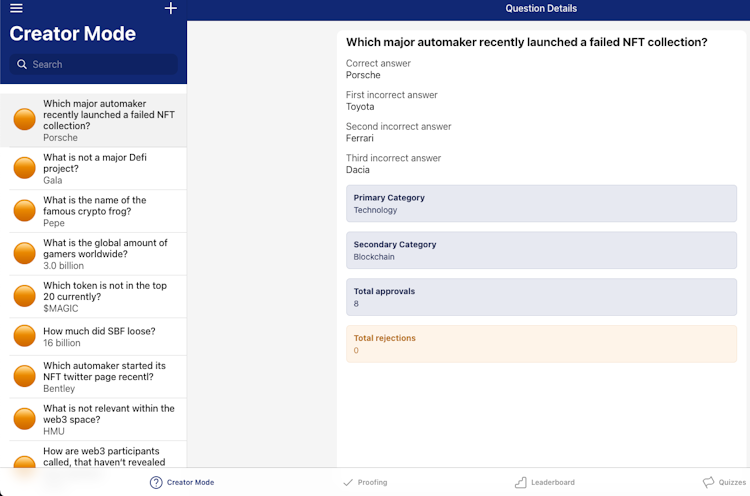Select the SBF loose question

[x=98, y=337]
